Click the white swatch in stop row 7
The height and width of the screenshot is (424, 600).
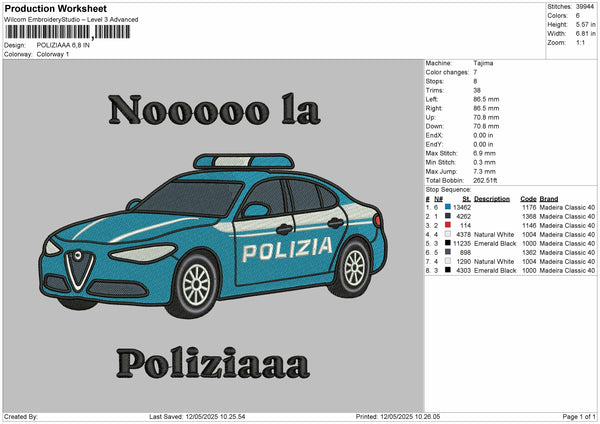click(x=448, y=261)
